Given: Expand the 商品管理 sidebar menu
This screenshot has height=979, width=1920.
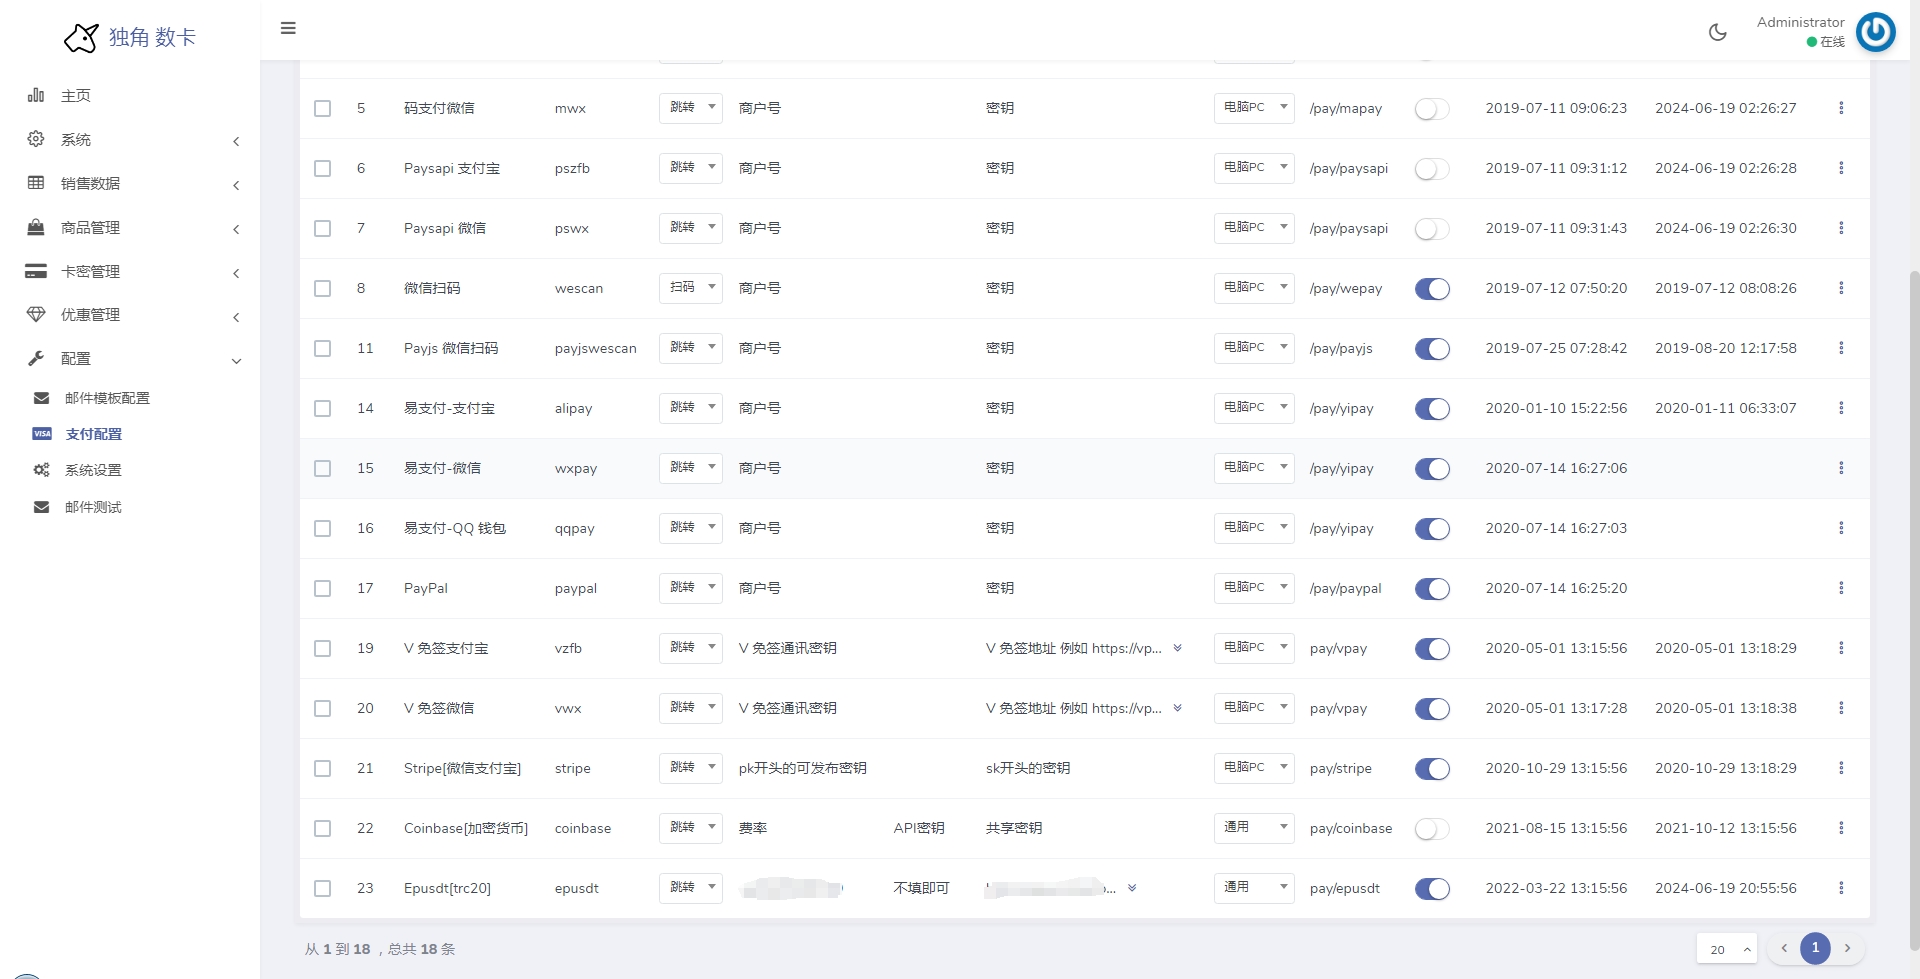Looking at the screenshot, I should point(90,228).
